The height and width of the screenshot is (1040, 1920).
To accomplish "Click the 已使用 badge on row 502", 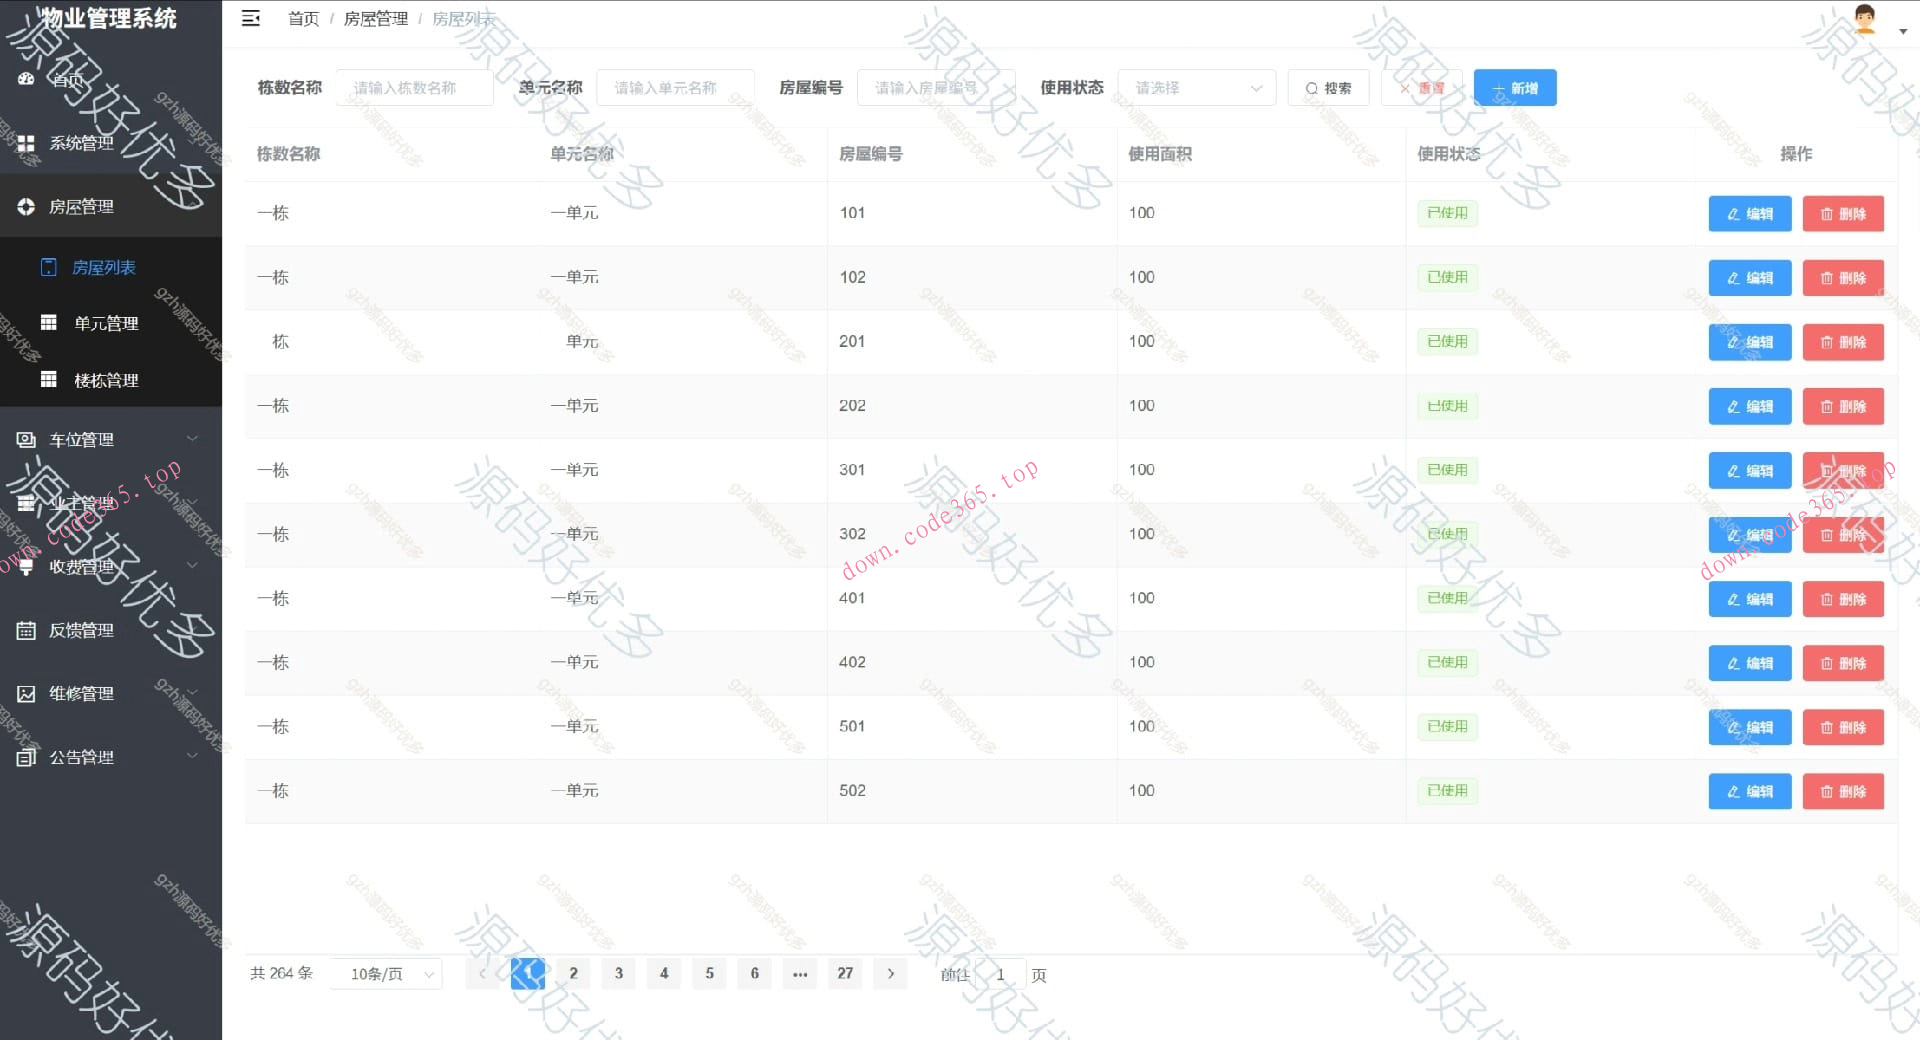I will [x=1447, y=791].
